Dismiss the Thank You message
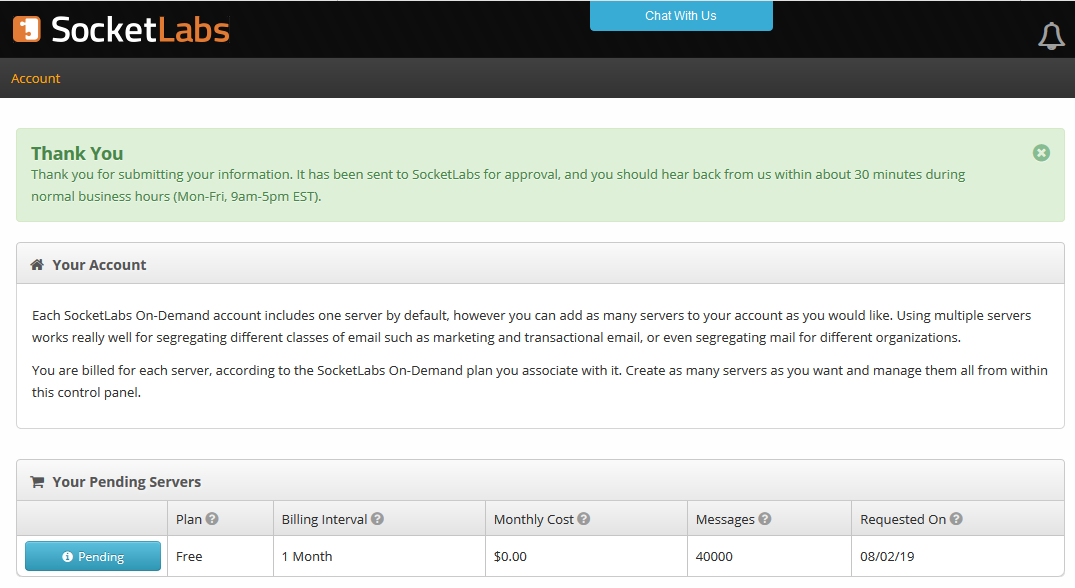Screen dimensions: 1075x588 point(1041,153)
